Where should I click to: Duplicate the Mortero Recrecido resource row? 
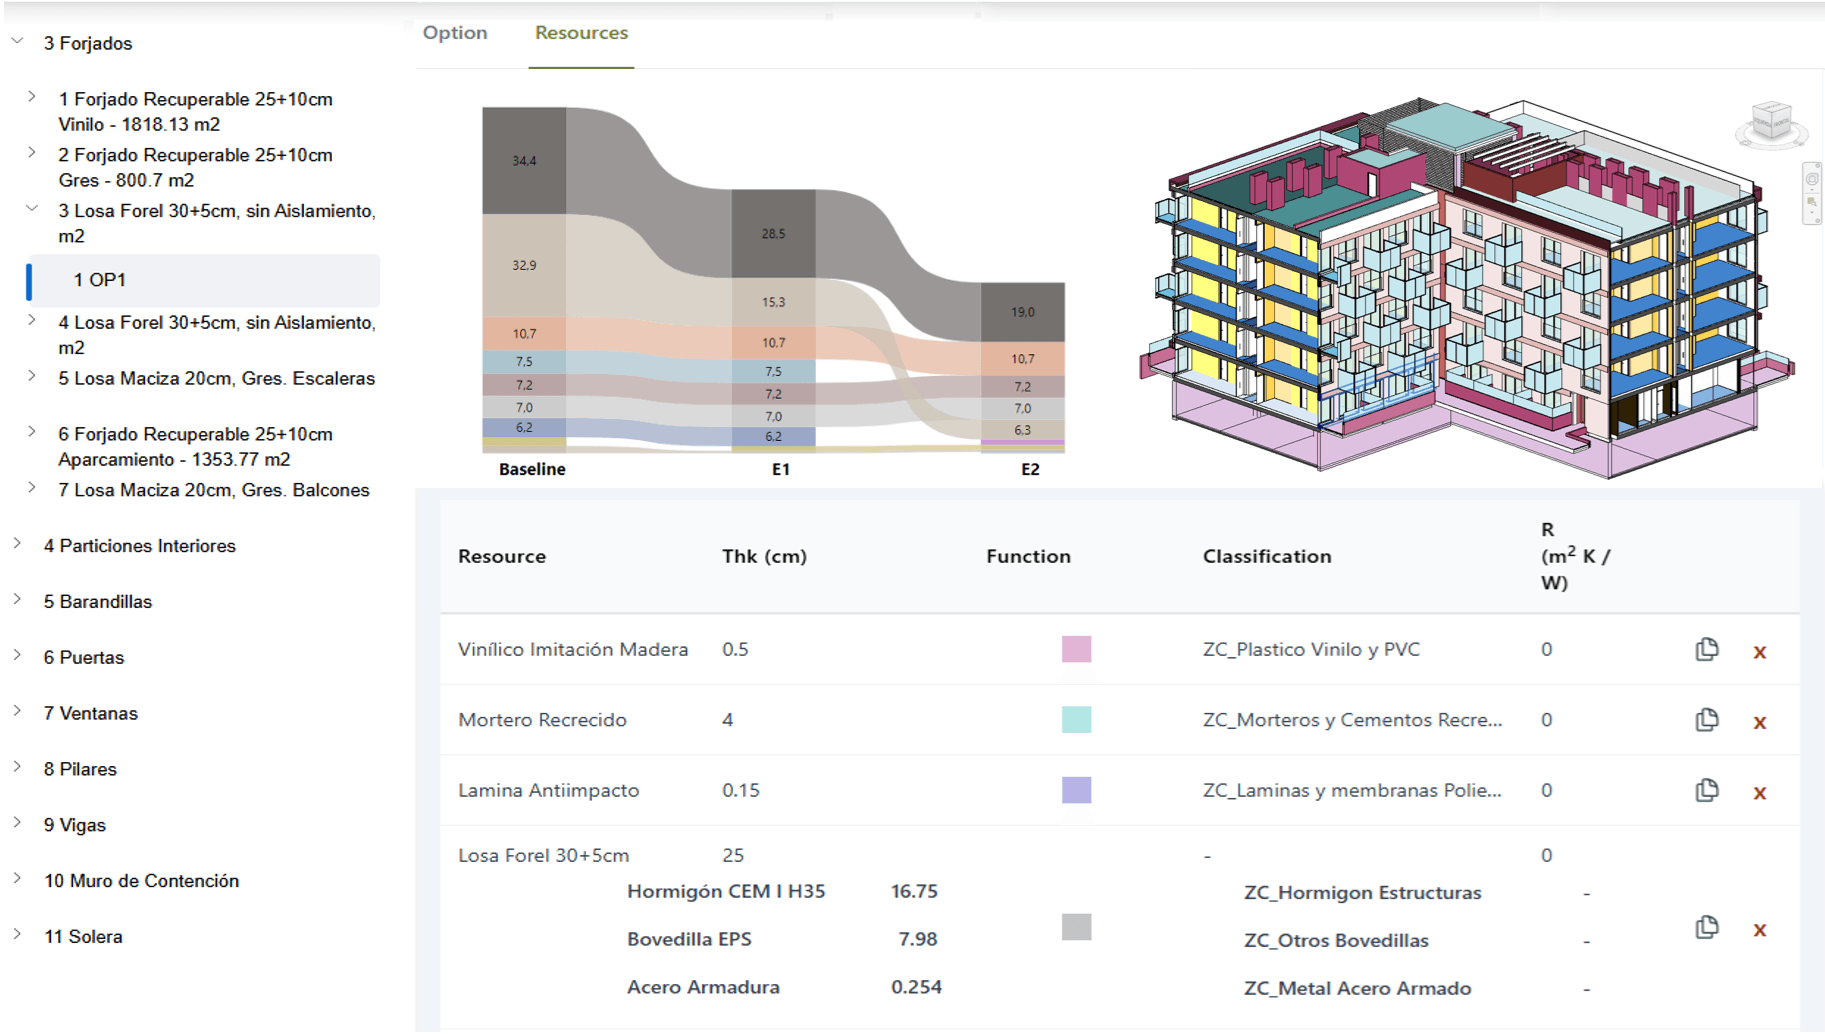(x=1706, y=720)
